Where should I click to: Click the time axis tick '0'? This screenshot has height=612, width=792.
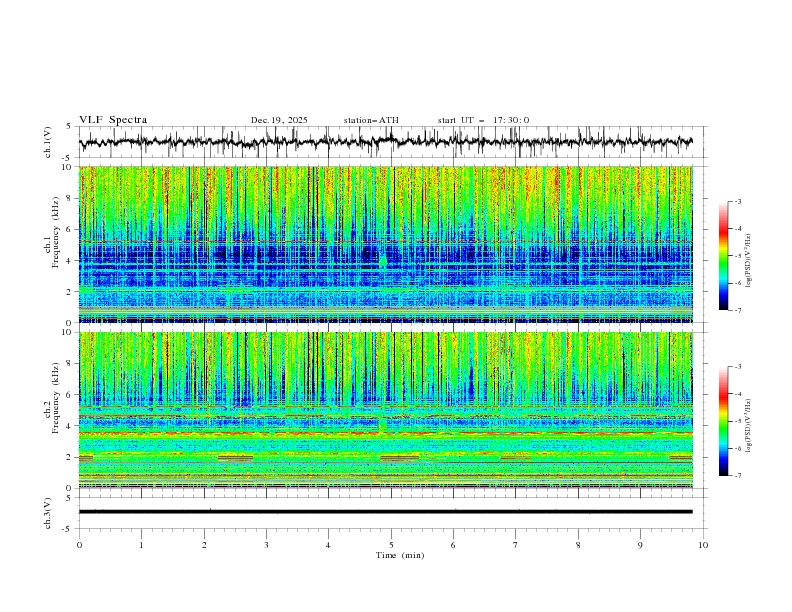(79, 545)
